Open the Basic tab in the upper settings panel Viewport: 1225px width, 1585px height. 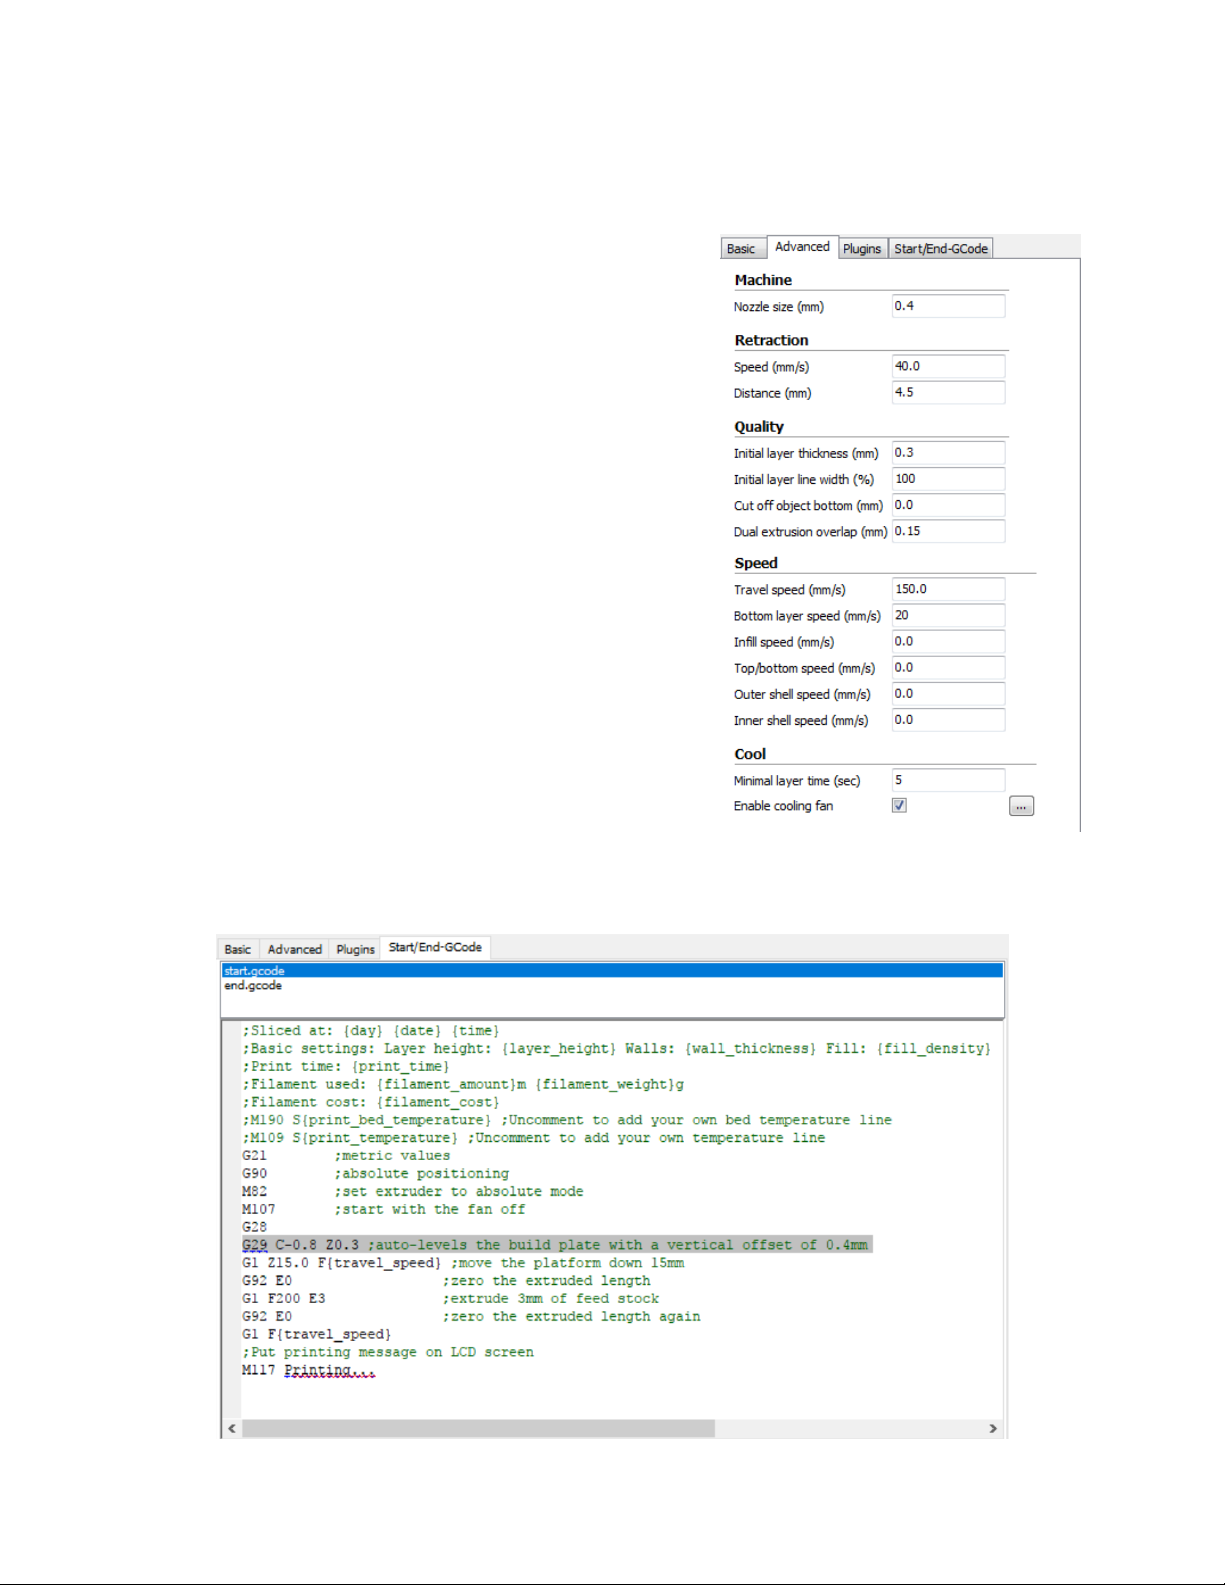[742, 249]
